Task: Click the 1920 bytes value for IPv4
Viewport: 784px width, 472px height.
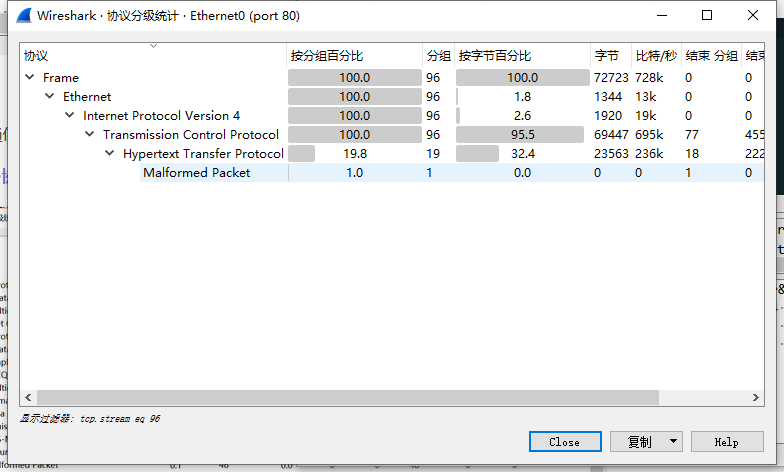Action: pyautogui.click(x=608, y=116)
